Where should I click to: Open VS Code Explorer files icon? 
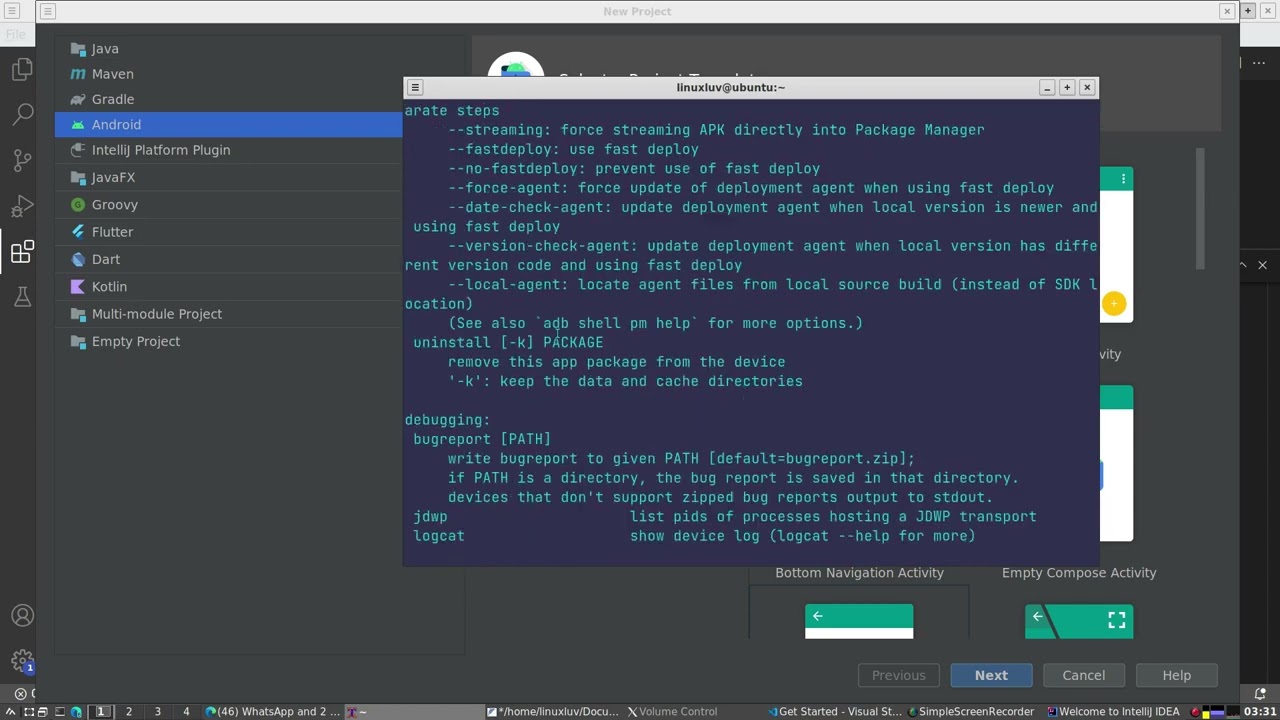[22, 69]
